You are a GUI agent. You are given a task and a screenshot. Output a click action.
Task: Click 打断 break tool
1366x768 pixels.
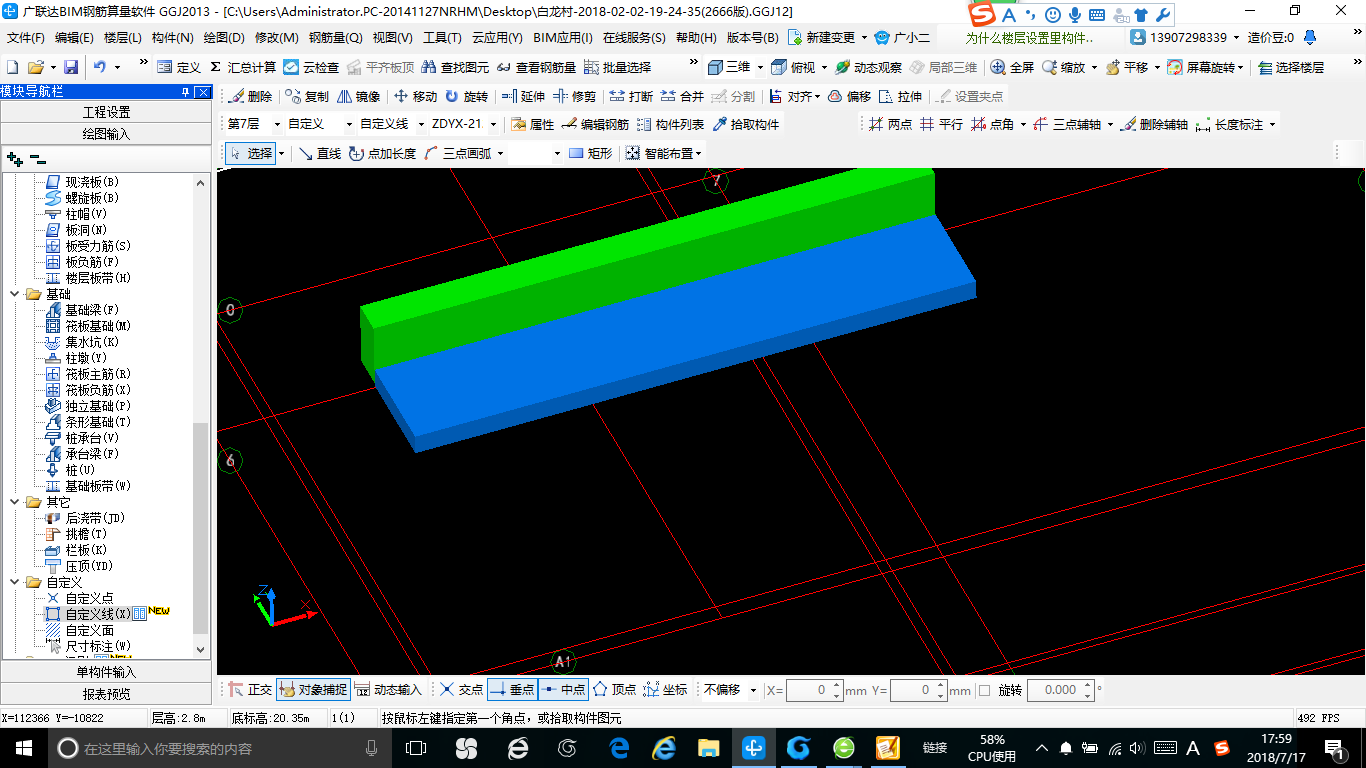631,96
